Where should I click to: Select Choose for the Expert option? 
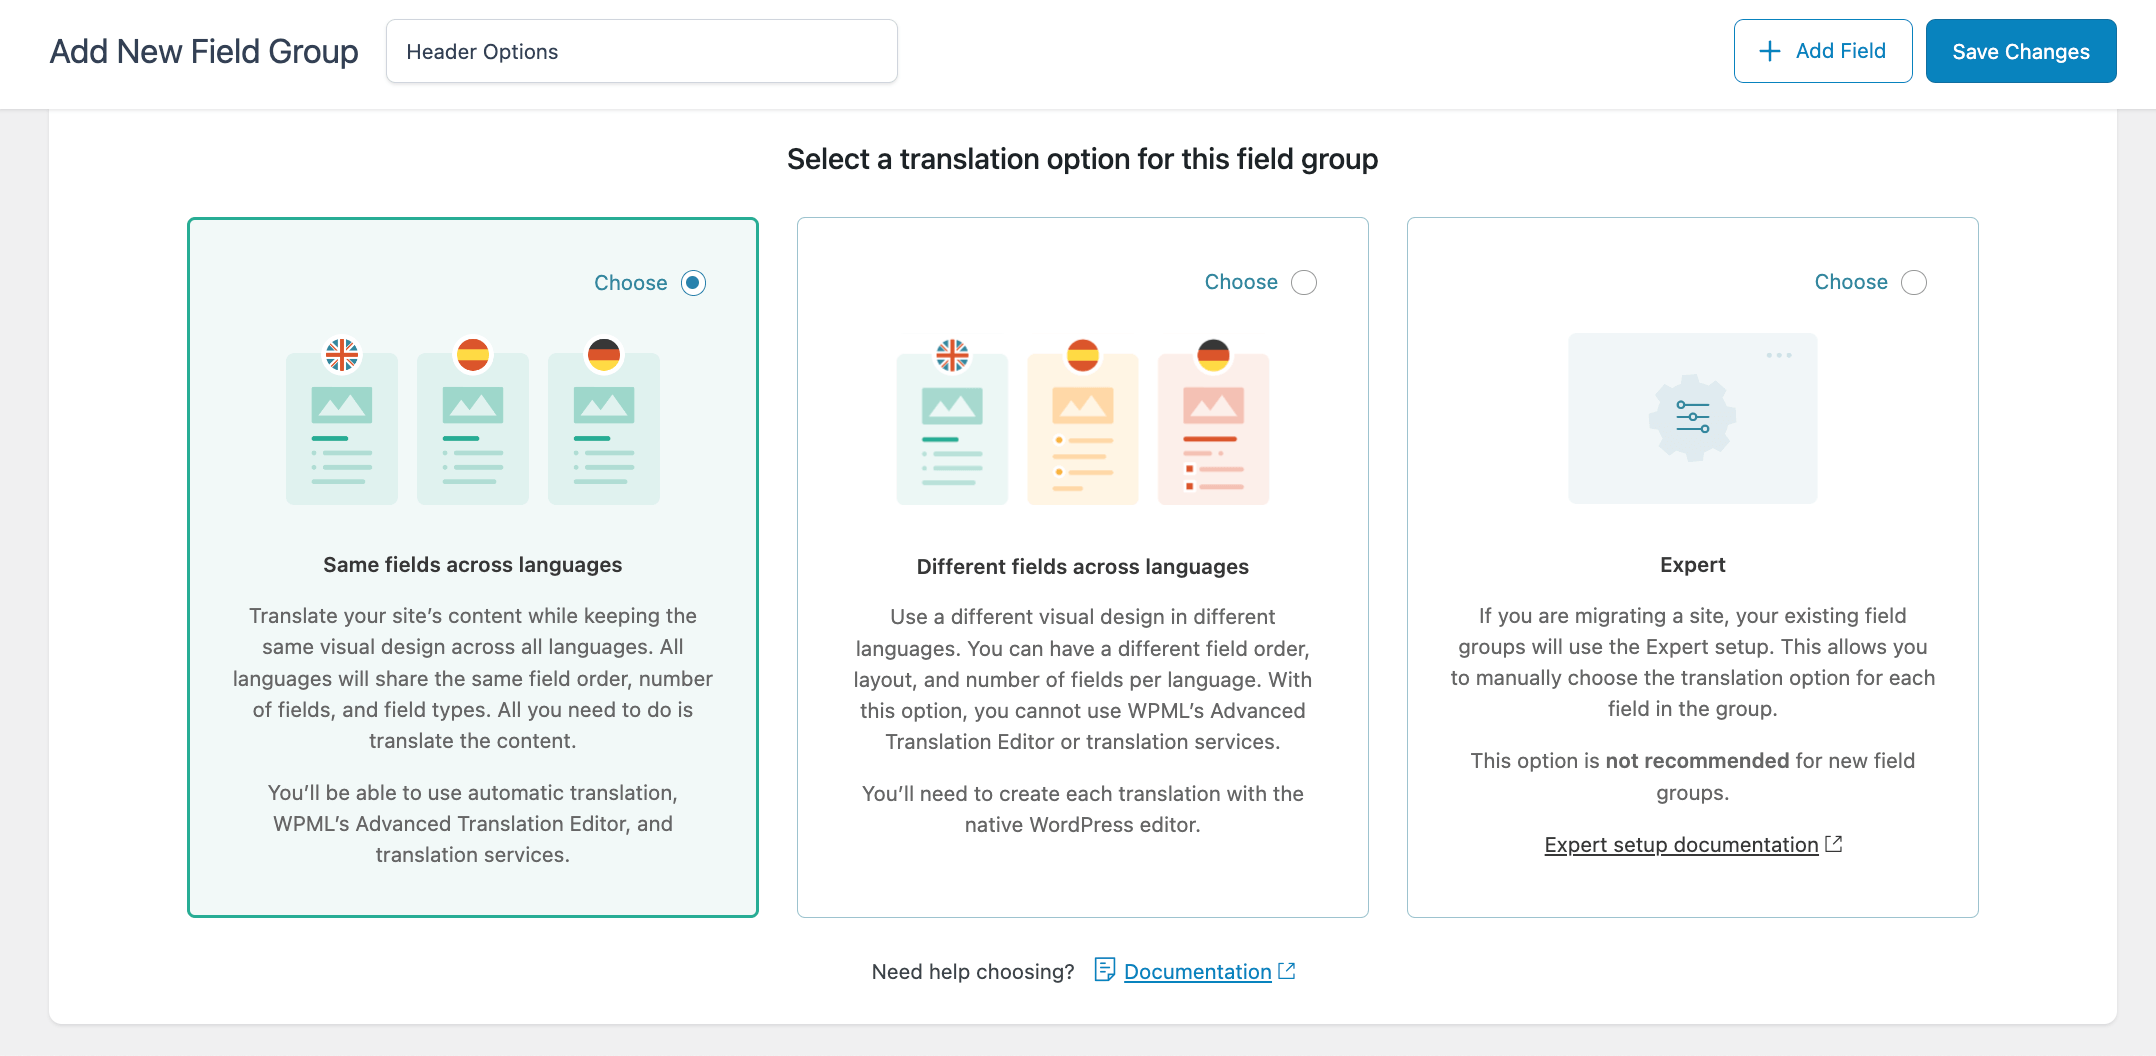1913,283
